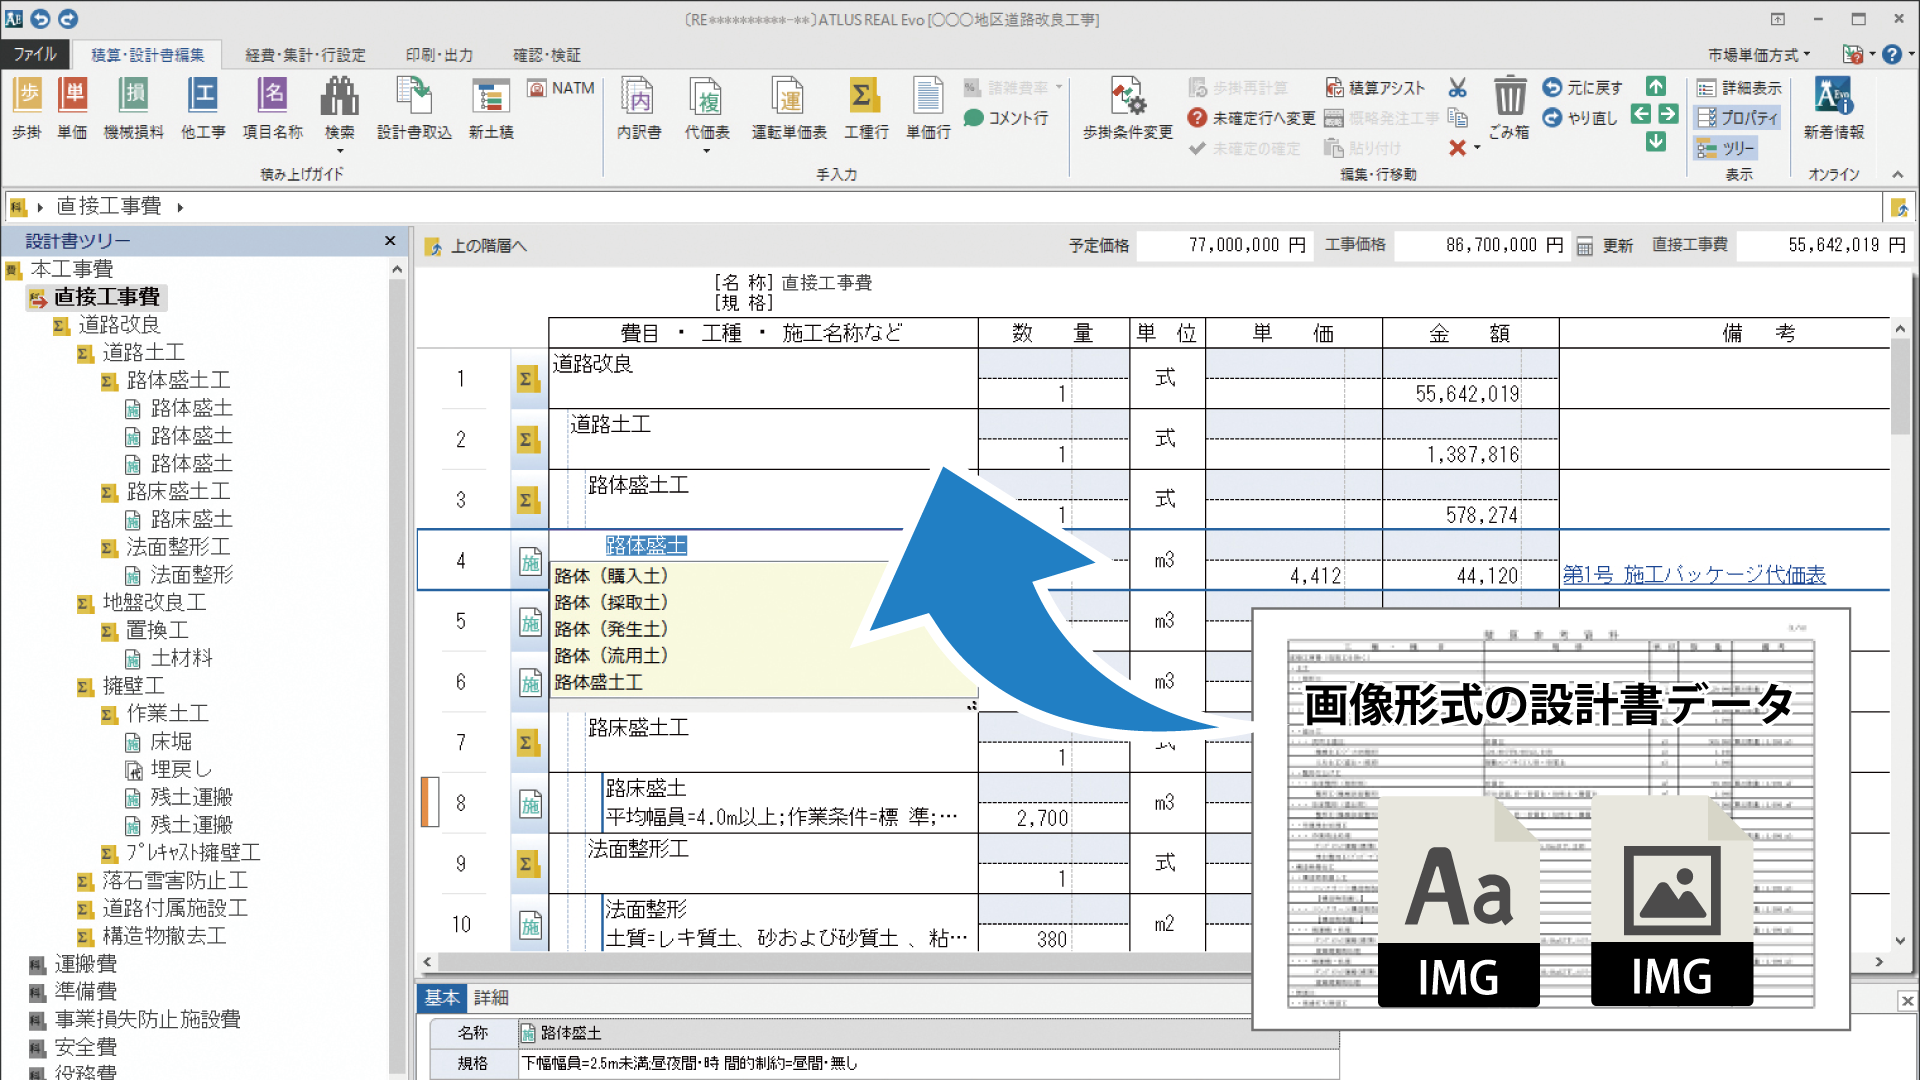This screenshot has width=1920, height=1080.
Task: Close the 設計書ツリー panel
Action: coord(390,241)
